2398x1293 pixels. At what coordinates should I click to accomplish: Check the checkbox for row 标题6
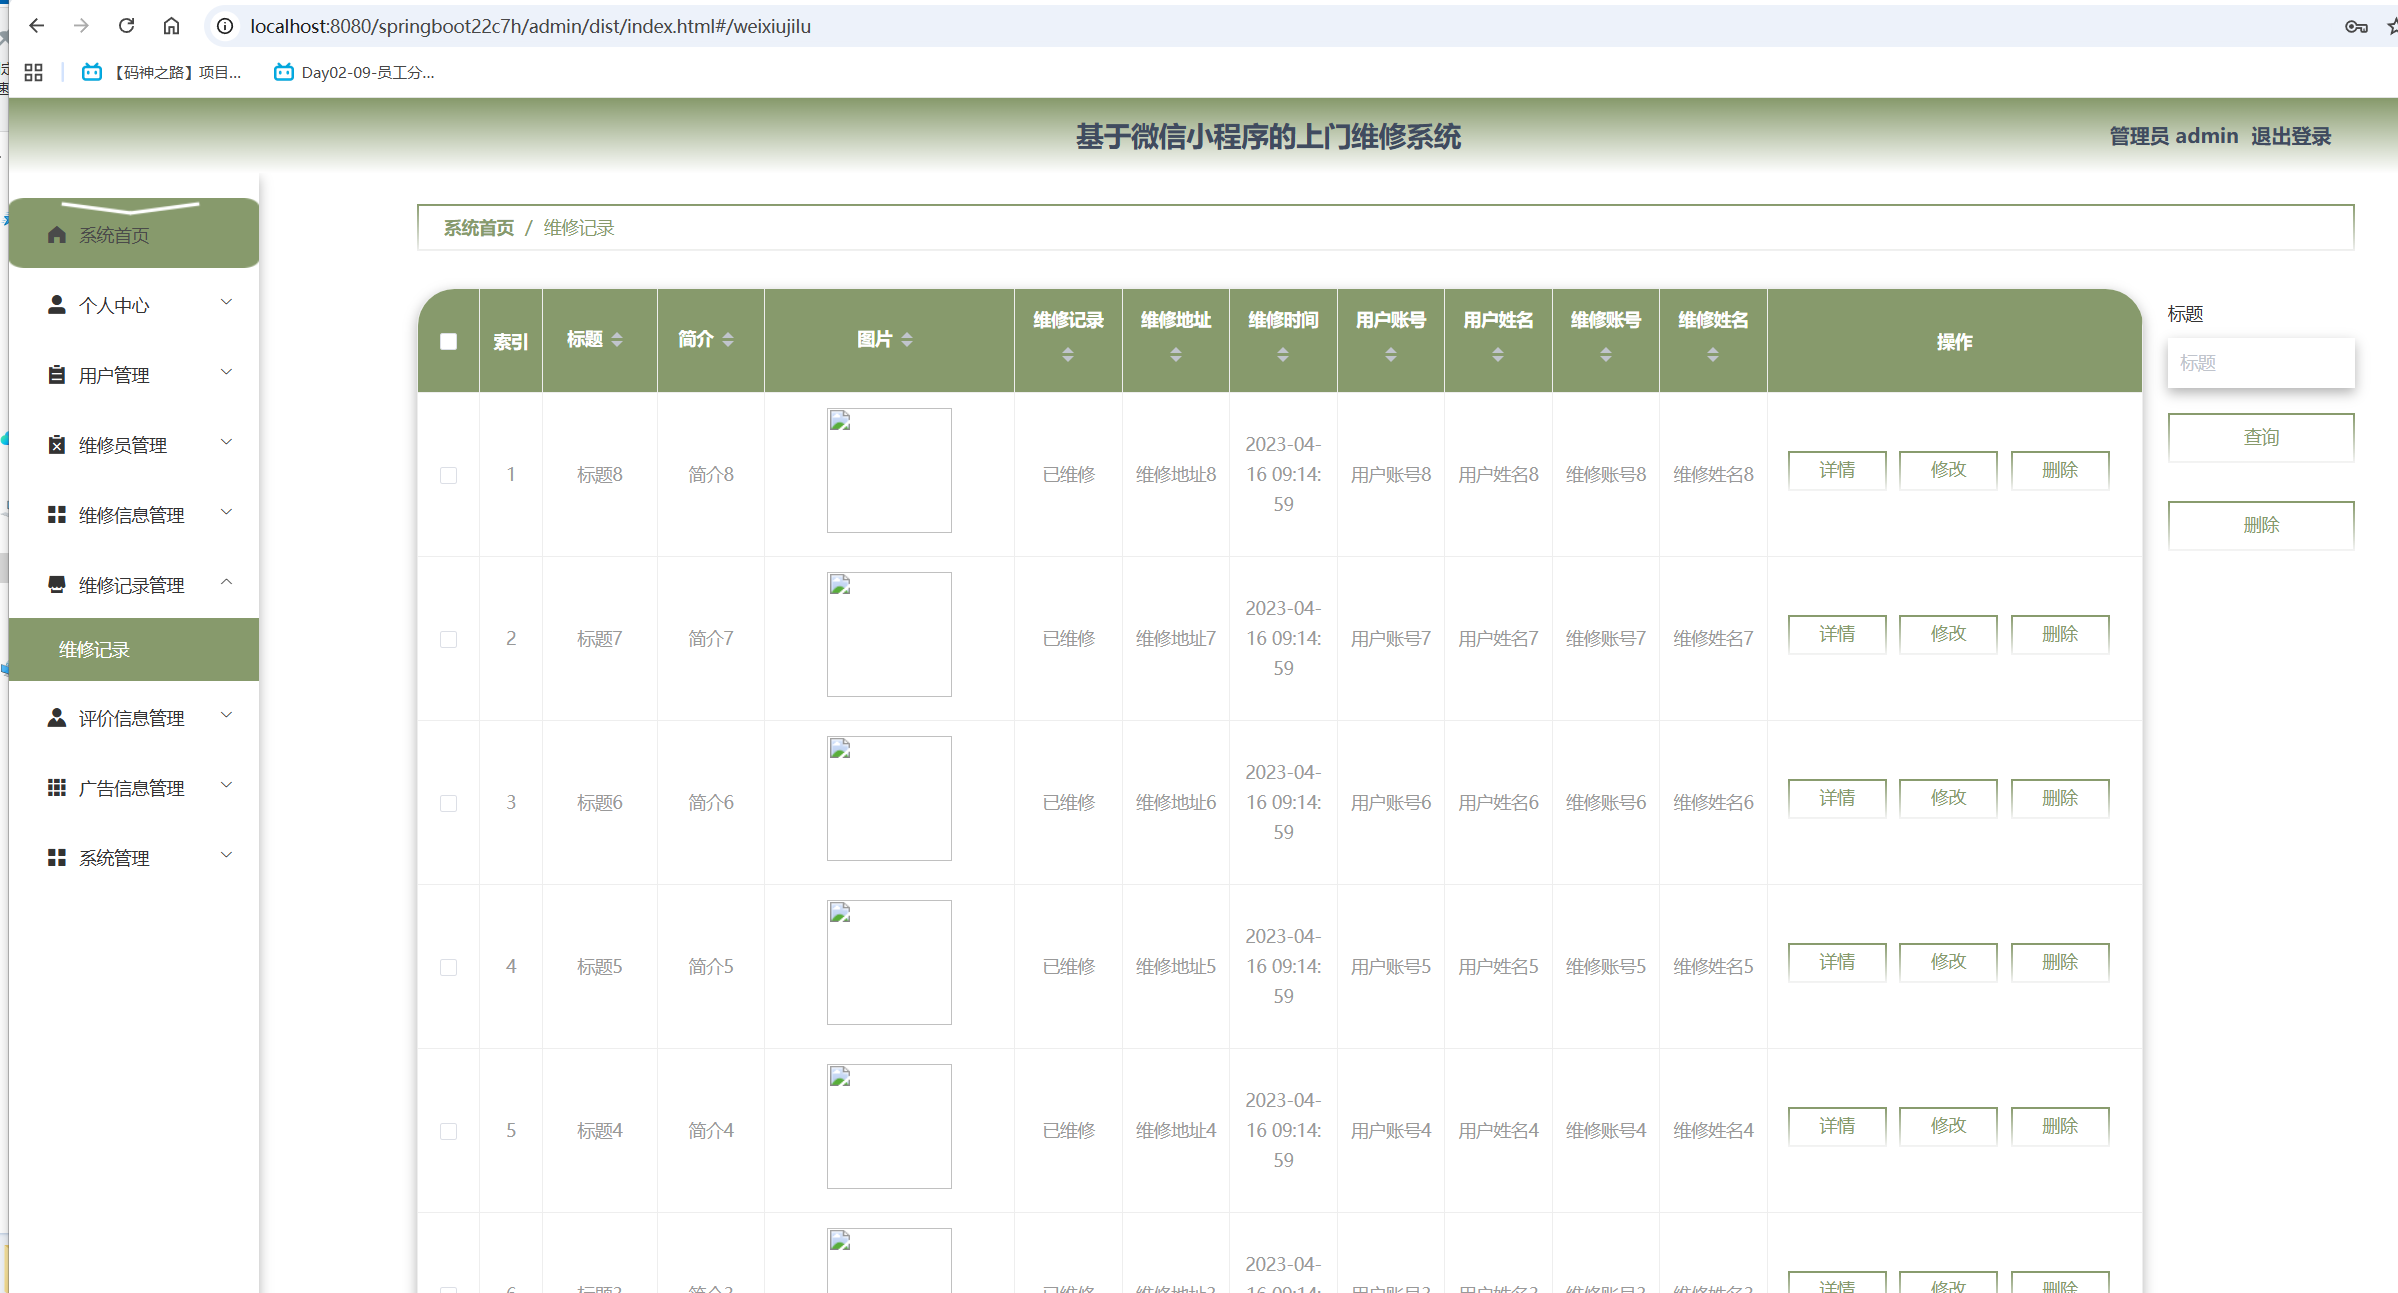tap(449, 803)
